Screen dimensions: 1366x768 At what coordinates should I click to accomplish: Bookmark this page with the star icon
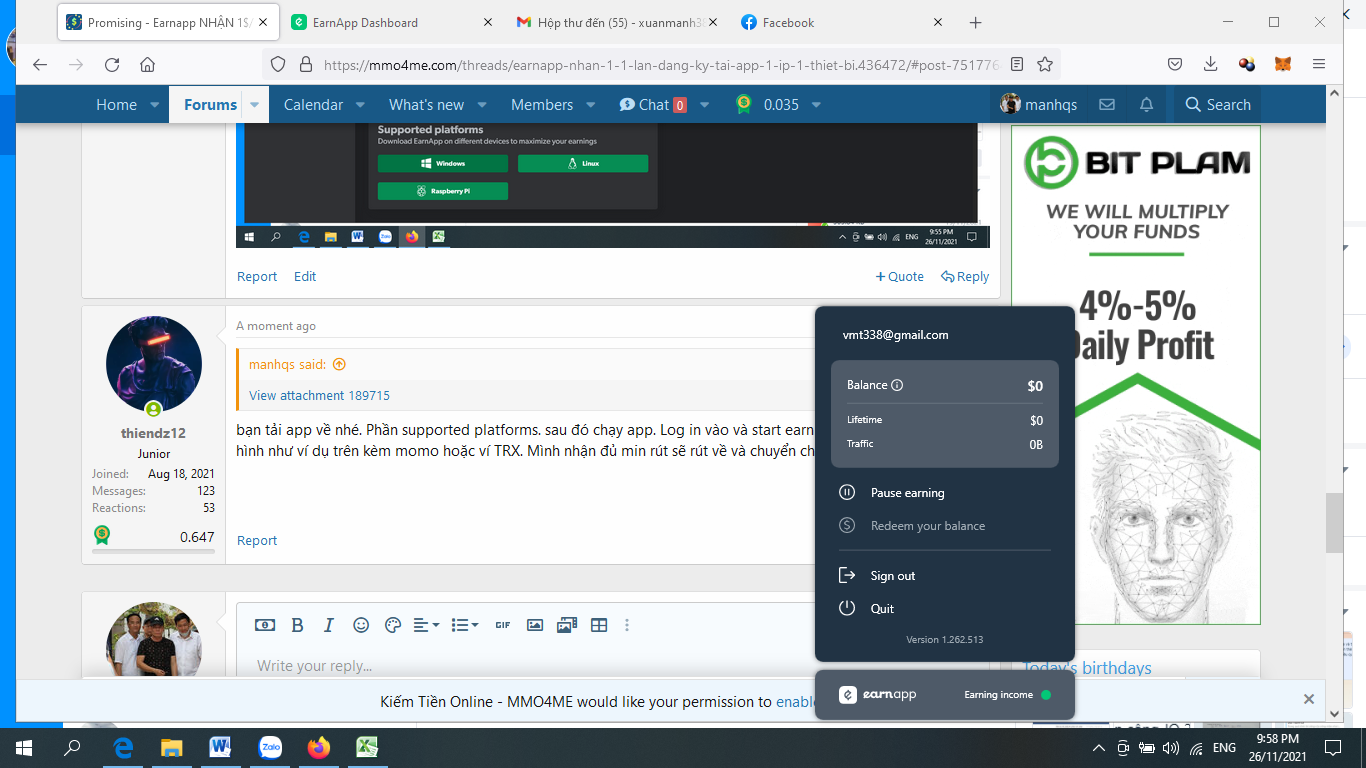coord(1045,64)
